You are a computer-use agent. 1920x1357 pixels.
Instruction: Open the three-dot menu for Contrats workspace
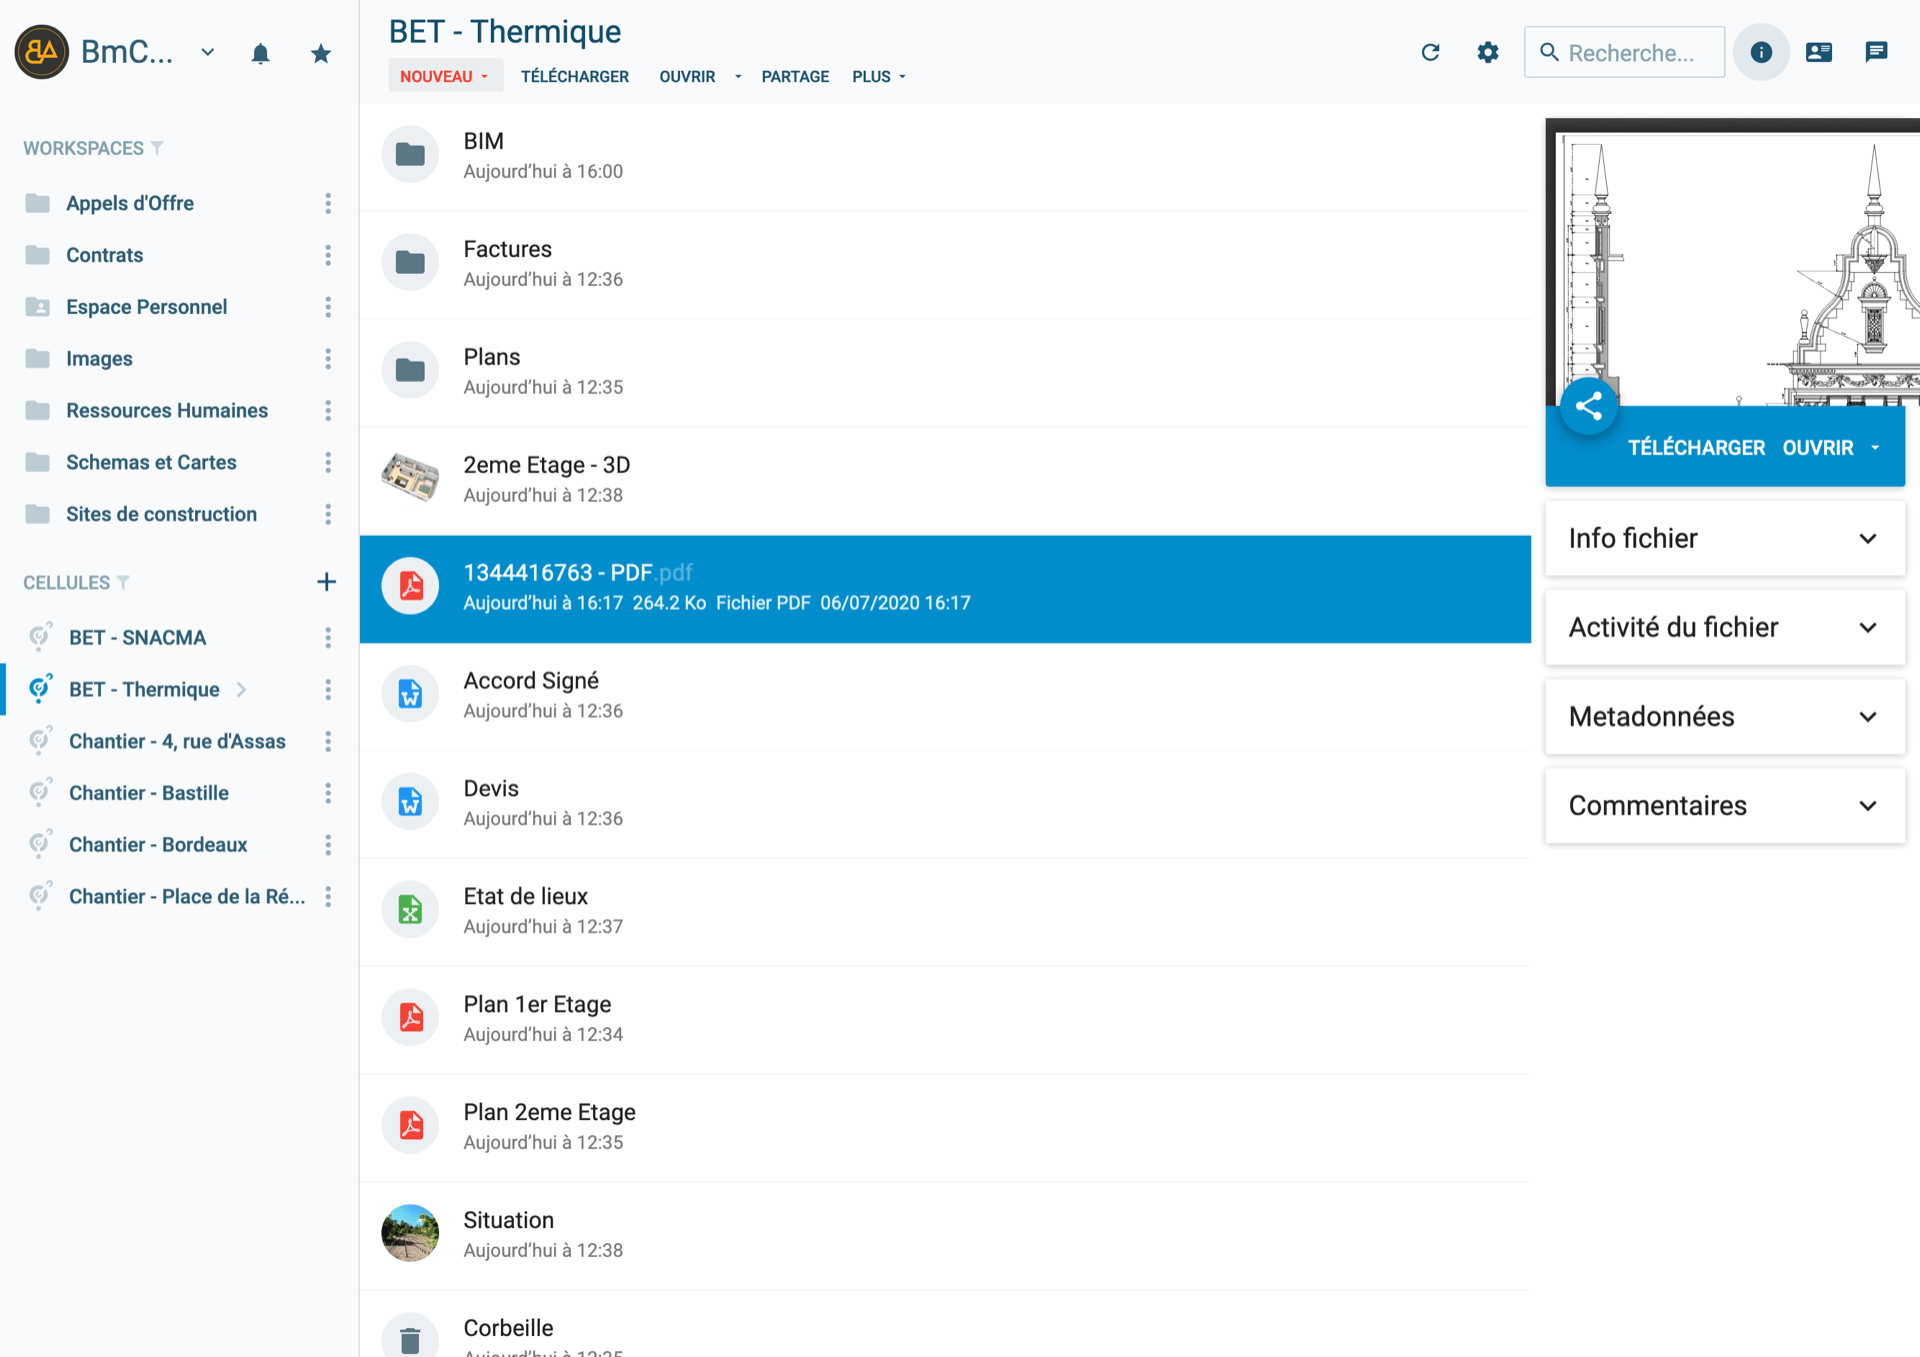pos(328,255)
